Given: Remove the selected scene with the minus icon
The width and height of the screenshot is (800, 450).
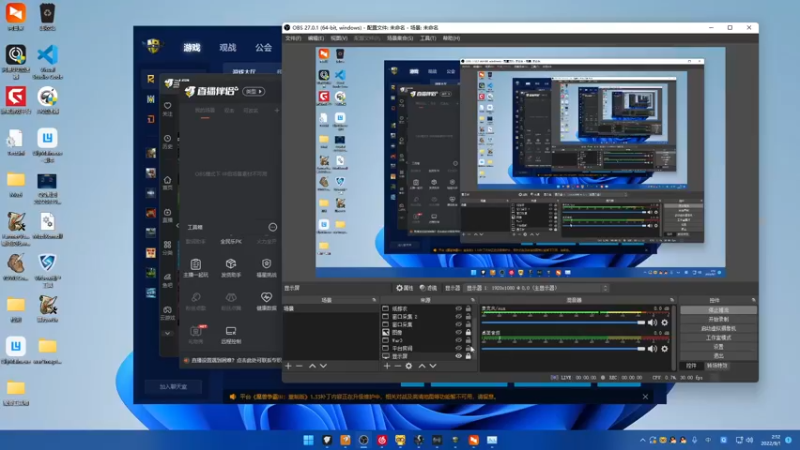Looking at the screenshot, I should point(299,366).
